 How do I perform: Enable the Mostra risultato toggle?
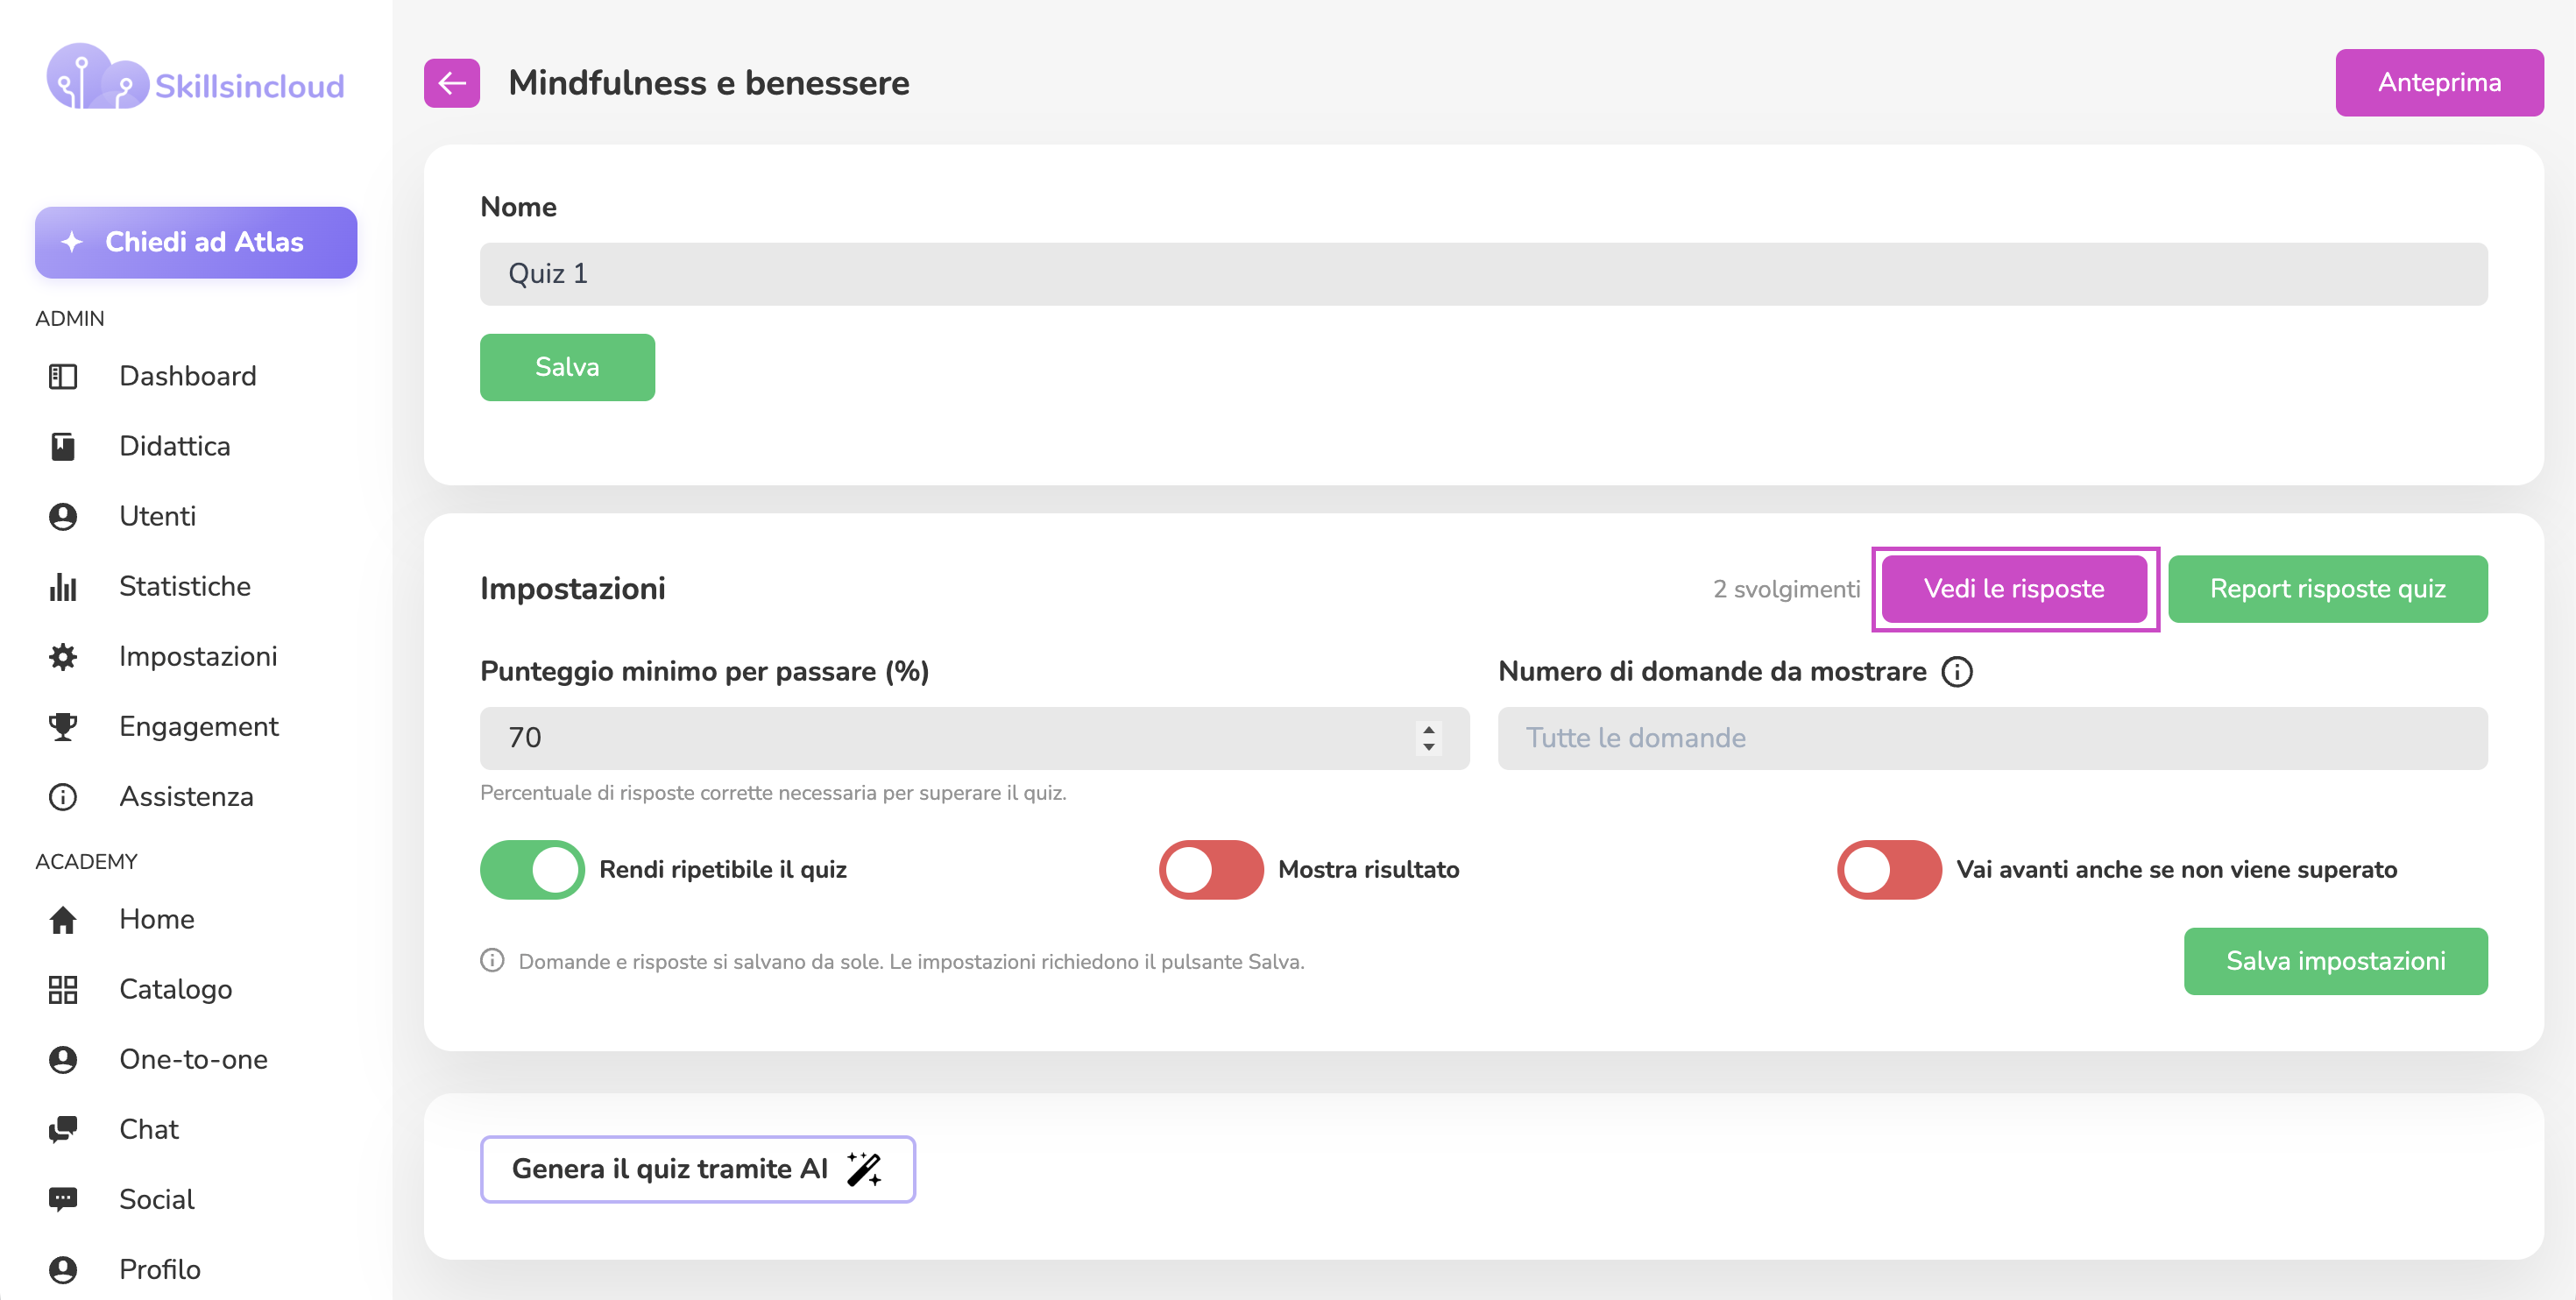1211,869
